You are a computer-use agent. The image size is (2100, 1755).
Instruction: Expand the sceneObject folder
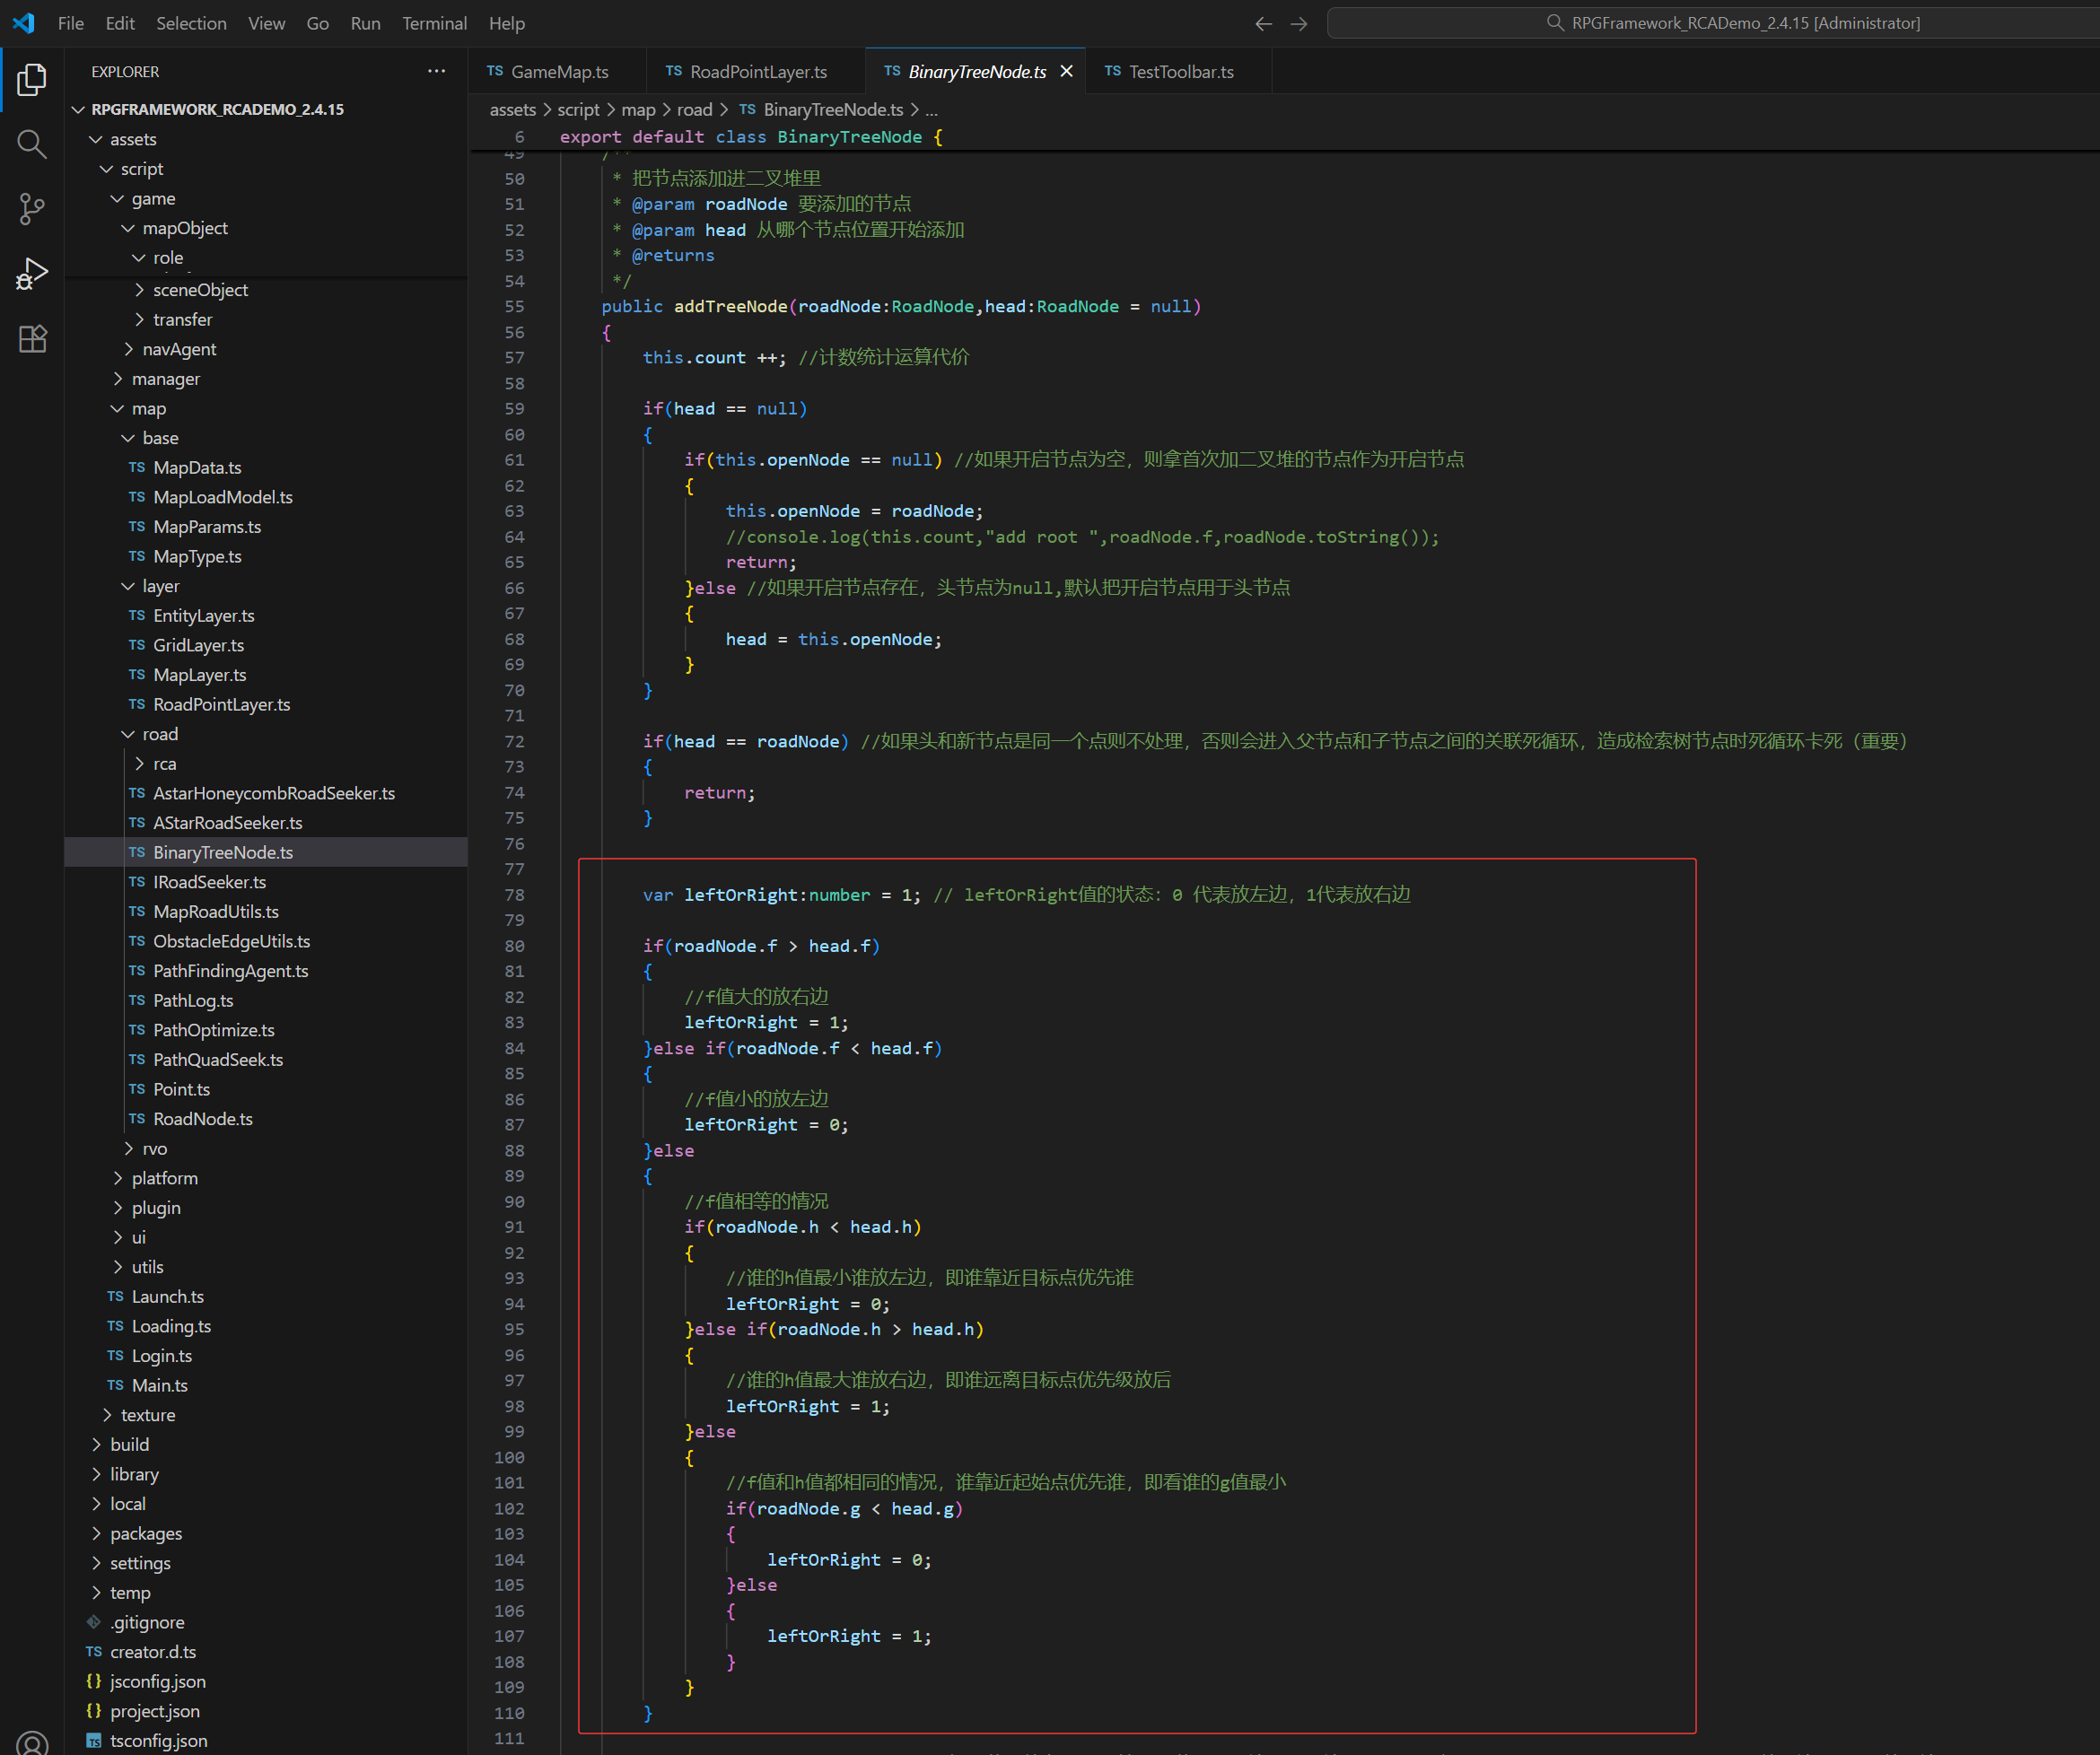[200, 290]
